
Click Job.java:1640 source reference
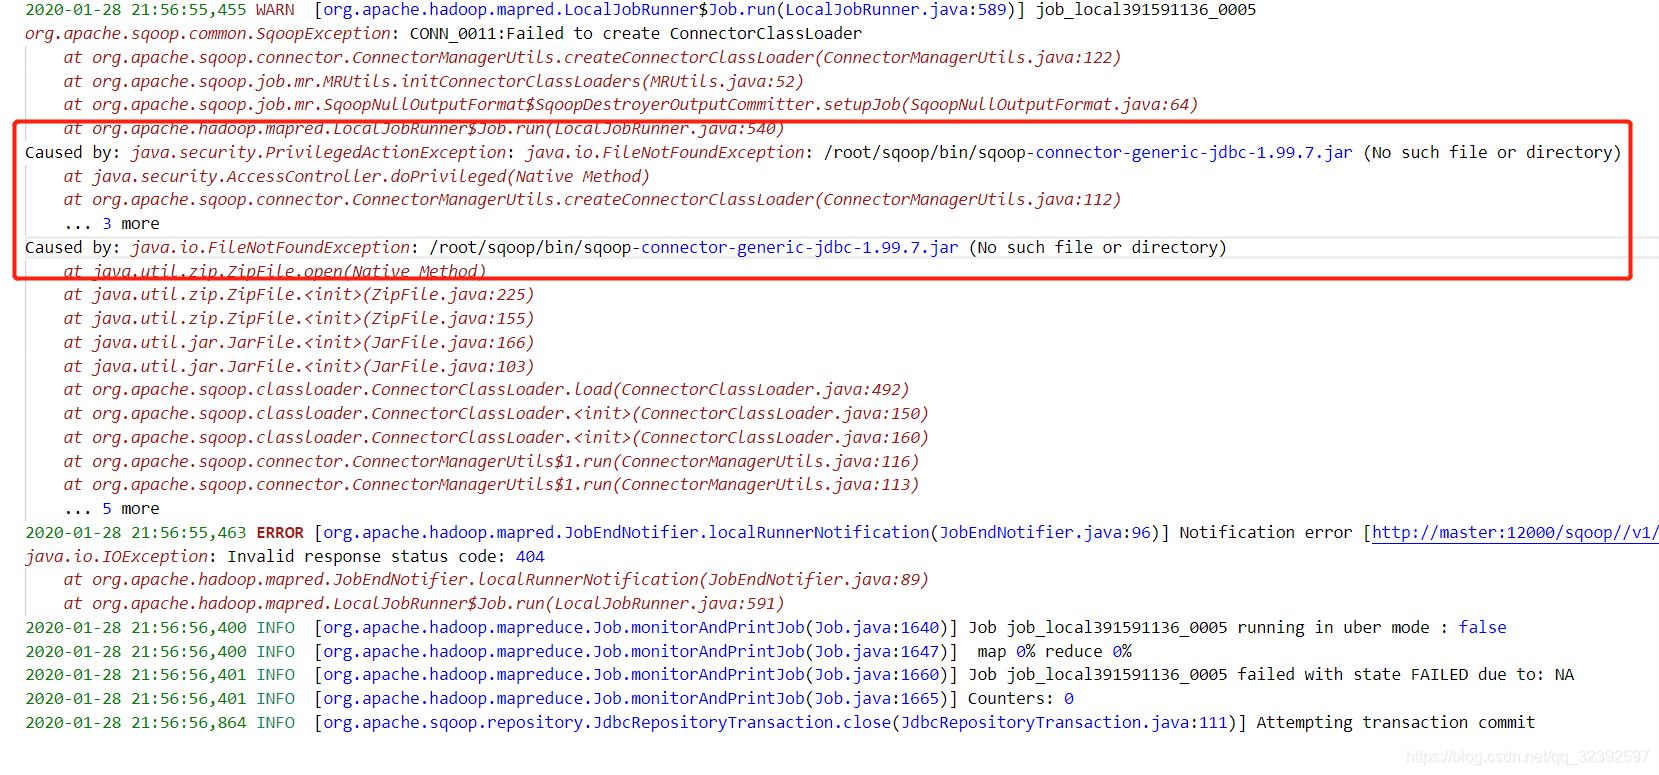[x=877, y=628]
